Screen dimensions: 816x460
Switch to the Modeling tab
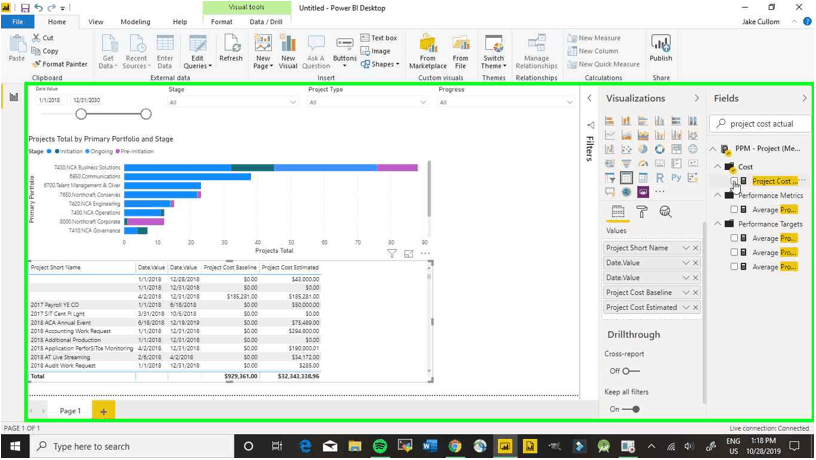[x=135, y=22]
